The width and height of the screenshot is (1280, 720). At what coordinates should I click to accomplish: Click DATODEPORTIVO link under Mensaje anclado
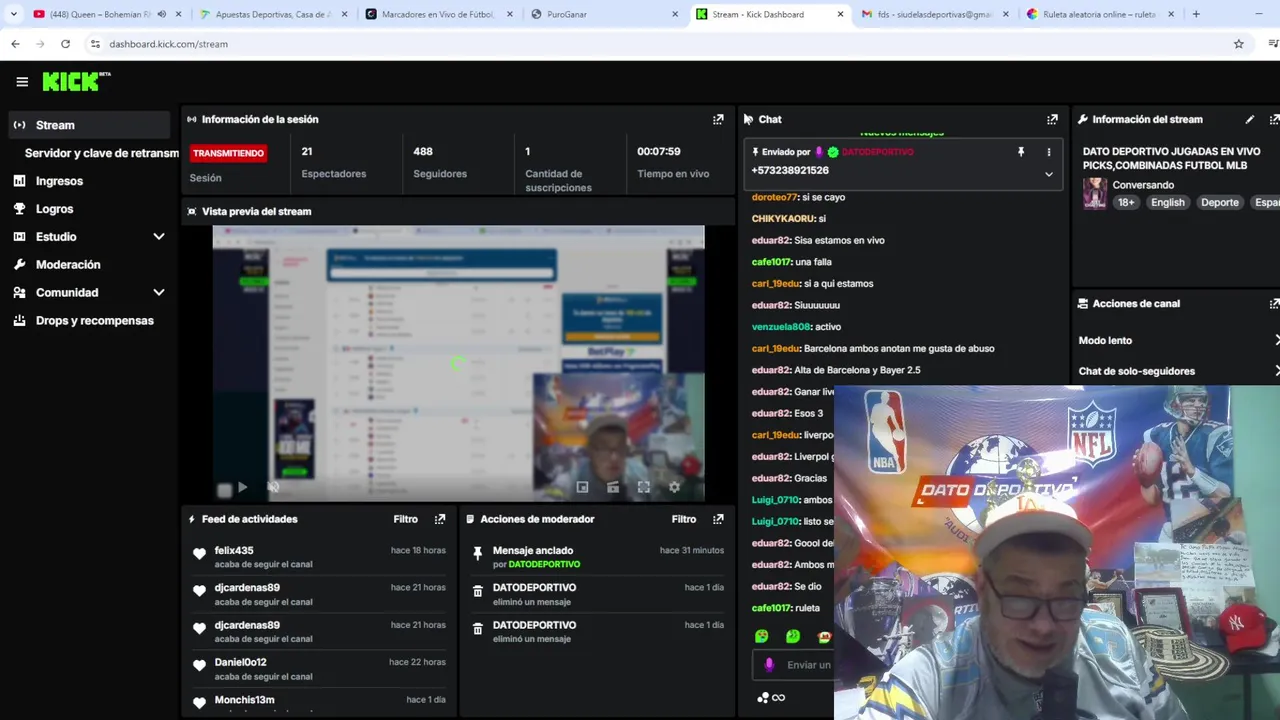[x=544, y=564]
